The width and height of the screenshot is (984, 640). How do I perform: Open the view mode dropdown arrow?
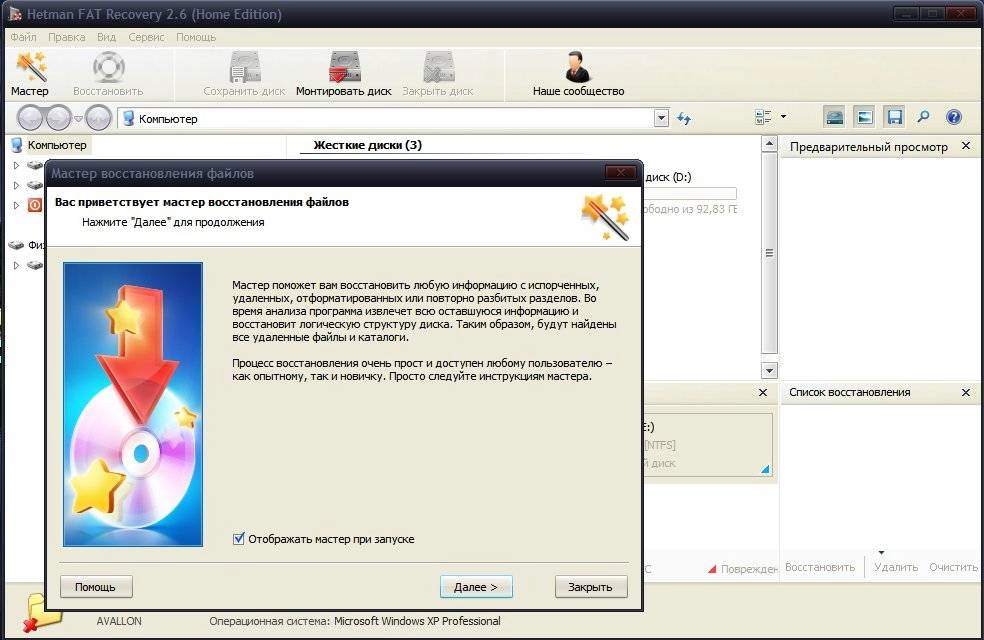[783, 117]
